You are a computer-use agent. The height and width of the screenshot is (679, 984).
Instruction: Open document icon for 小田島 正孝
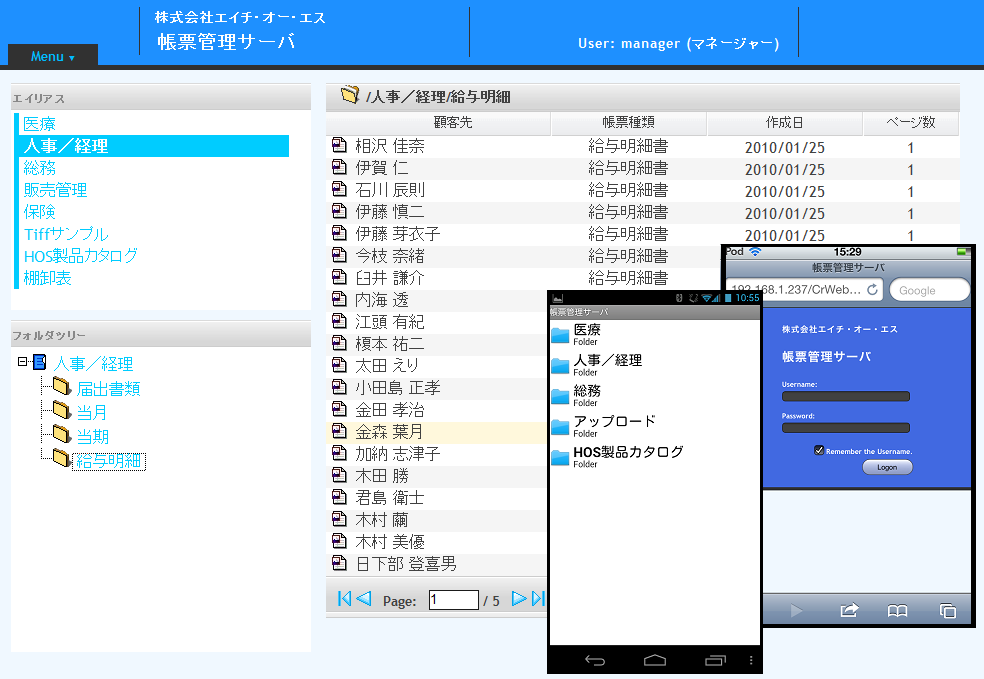click(x=339, y=387)
